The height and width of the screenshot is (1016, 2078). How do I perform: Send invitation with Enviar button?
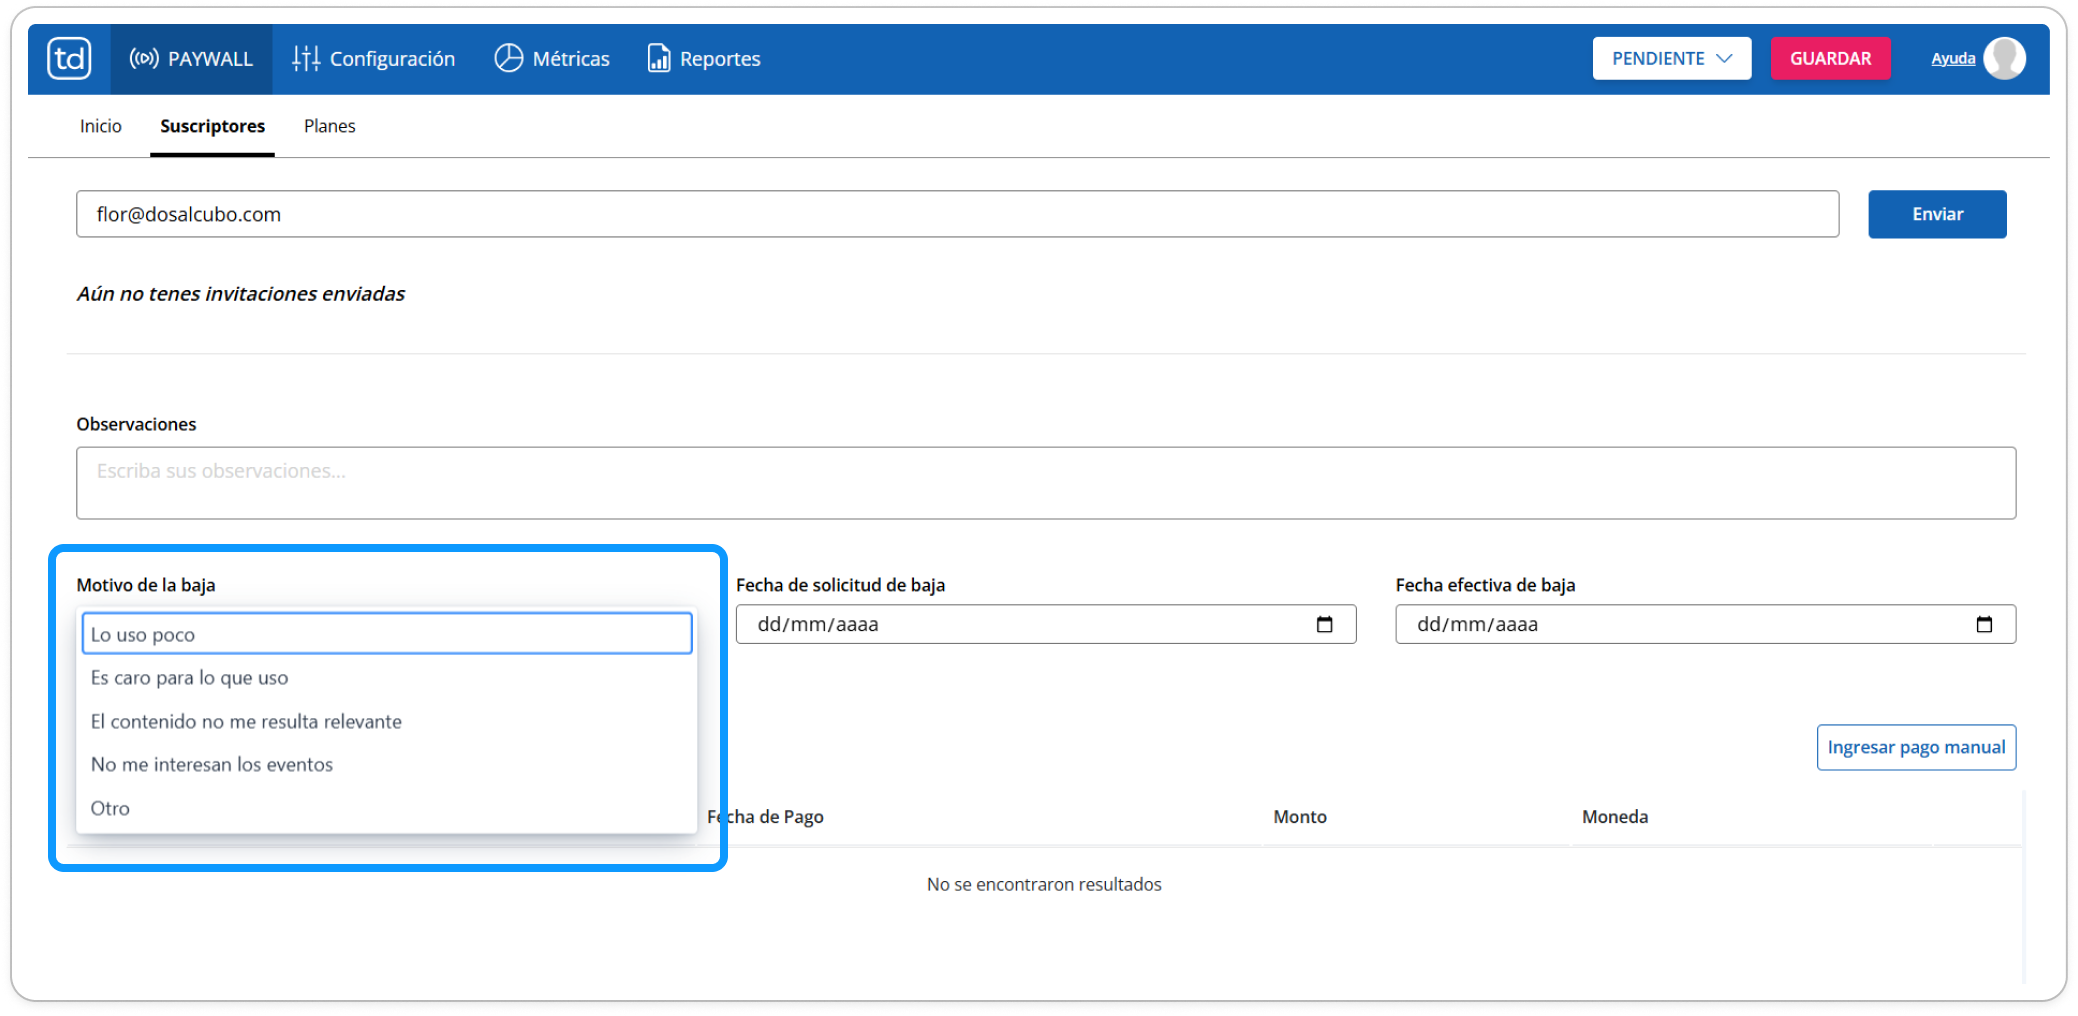tap(1937, 214)
